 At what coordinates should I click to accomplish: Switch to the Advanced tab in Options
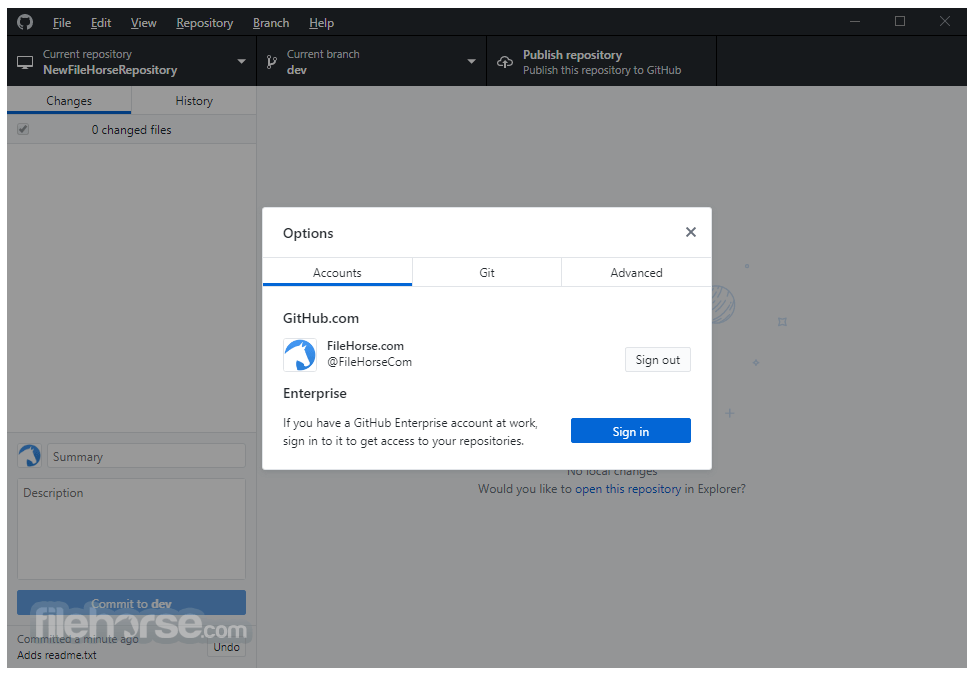click(636, 272)
